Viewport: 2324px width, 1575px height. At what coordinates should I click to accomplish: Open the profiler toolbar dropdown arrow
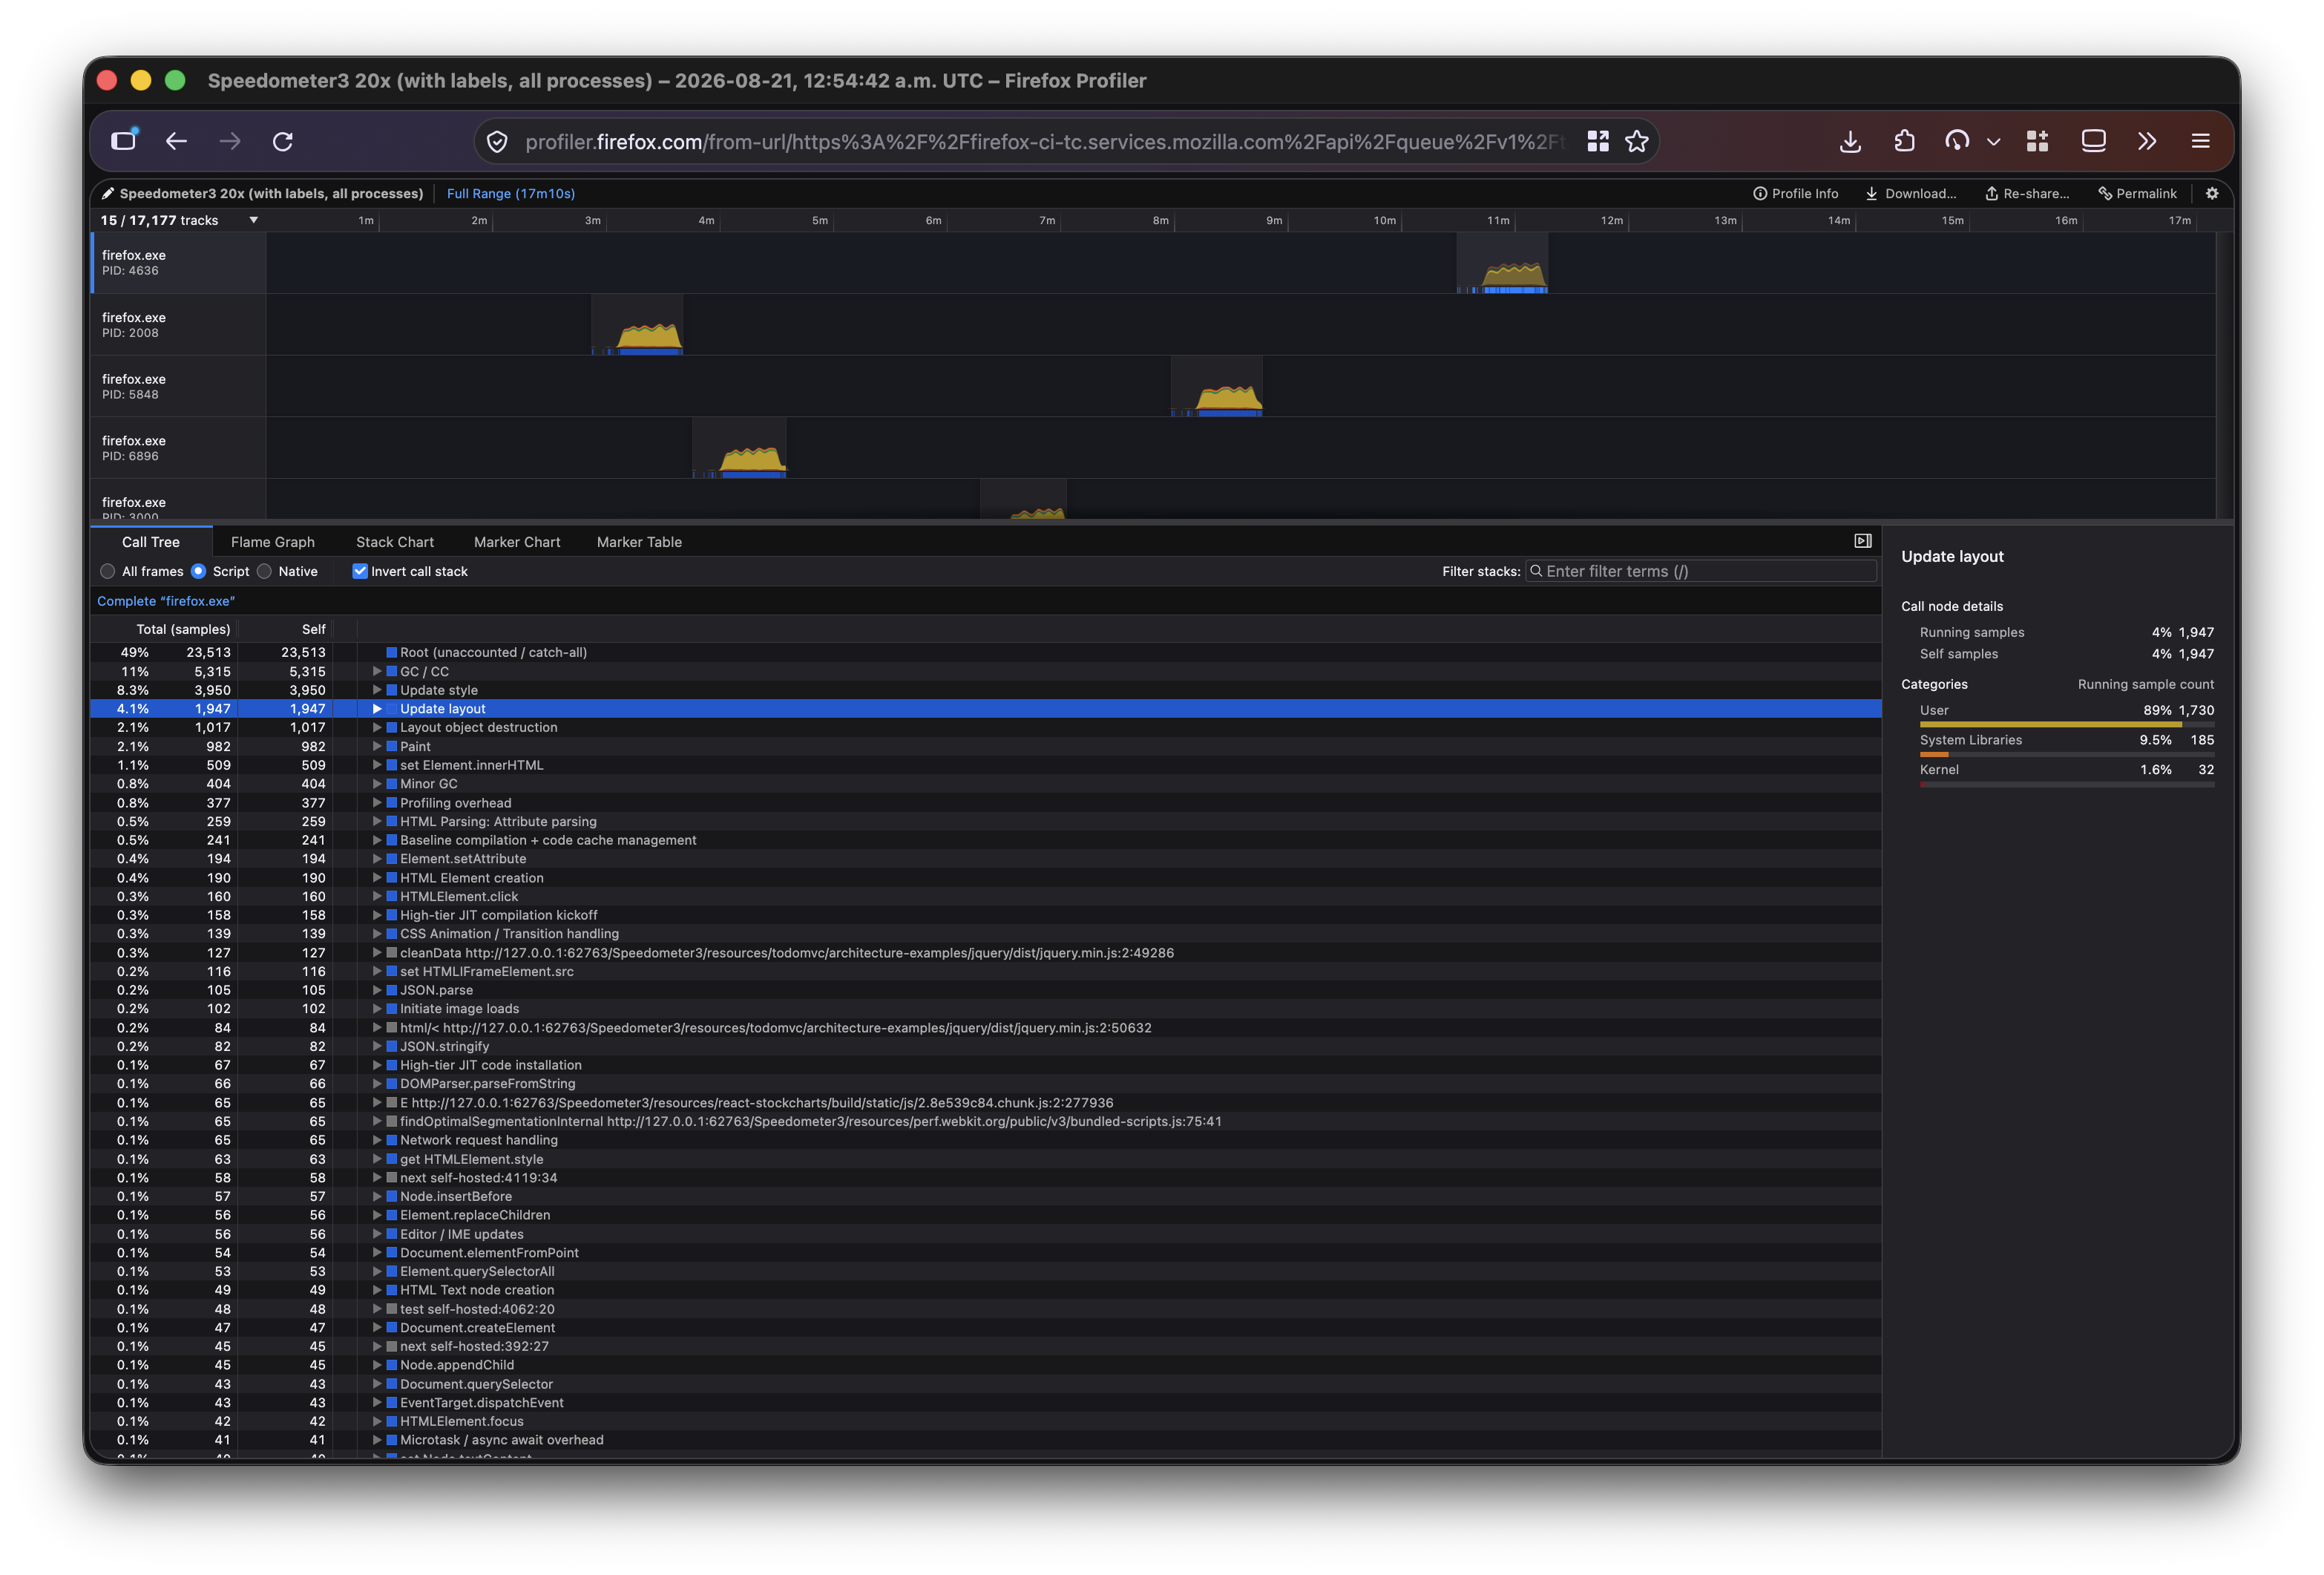point(1993,141)
